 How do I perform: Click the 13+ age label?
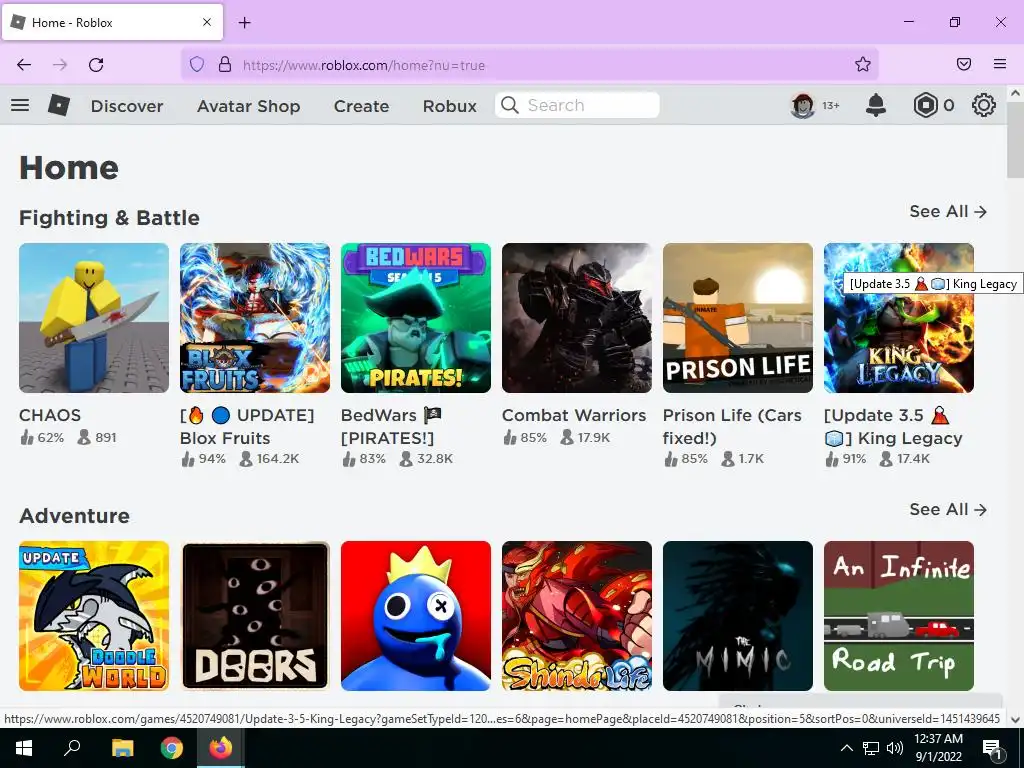831,106
